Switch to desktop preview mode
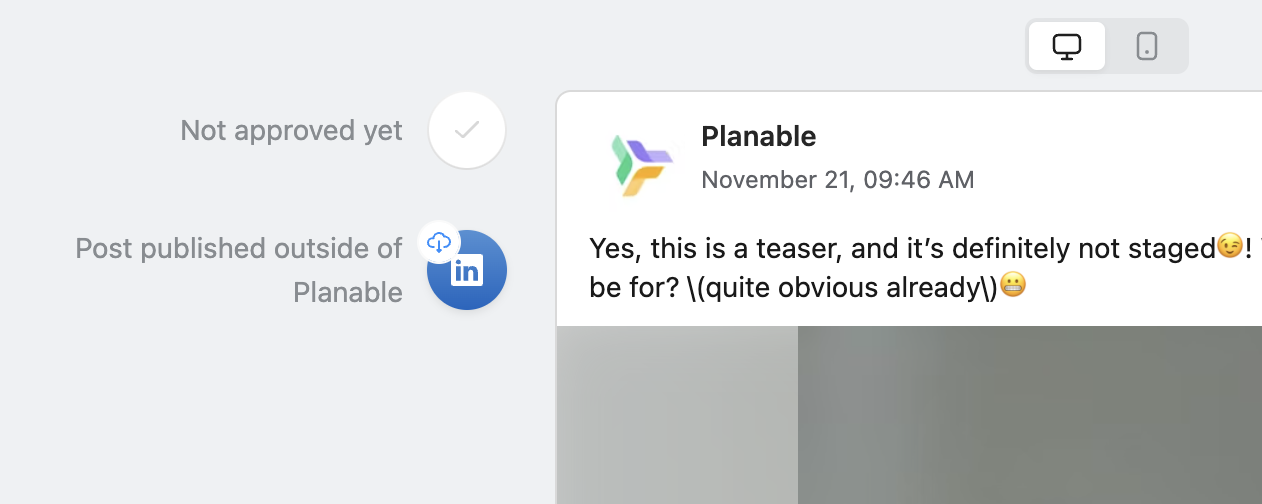The height and width of the screenshot is (504, 1262). 1067,46
